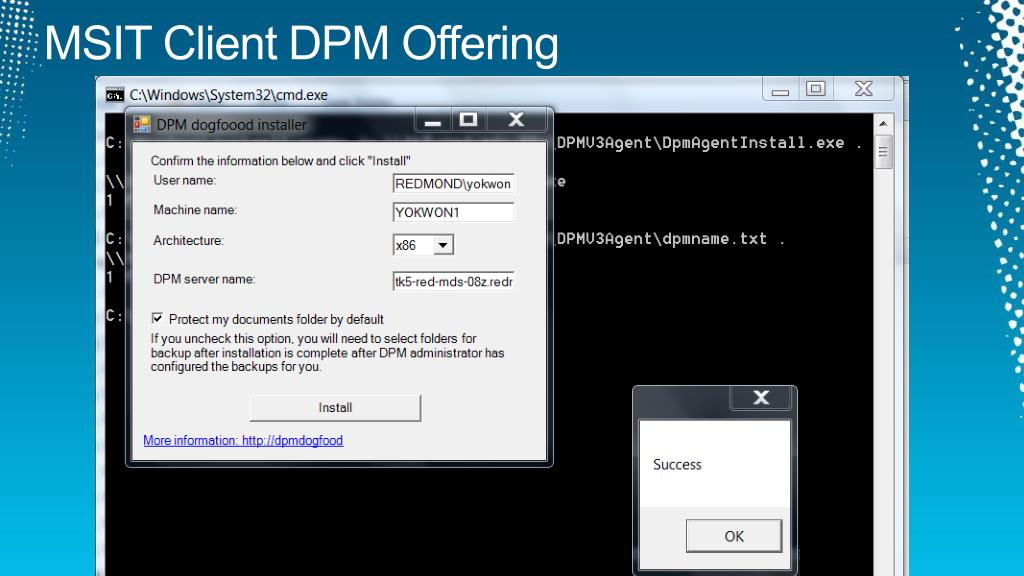Maximize the DPM dogfoood installer window
The height and width of the screenshot is (576, 1024).
pyautogui.click(x=468, y=120)
